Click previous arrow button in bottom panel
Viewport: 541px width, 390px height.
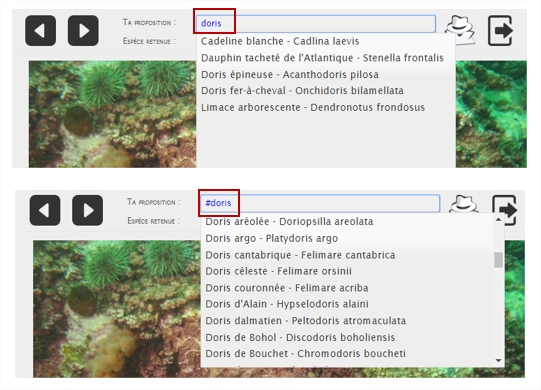pyautogui.click(x=45, y=210)
